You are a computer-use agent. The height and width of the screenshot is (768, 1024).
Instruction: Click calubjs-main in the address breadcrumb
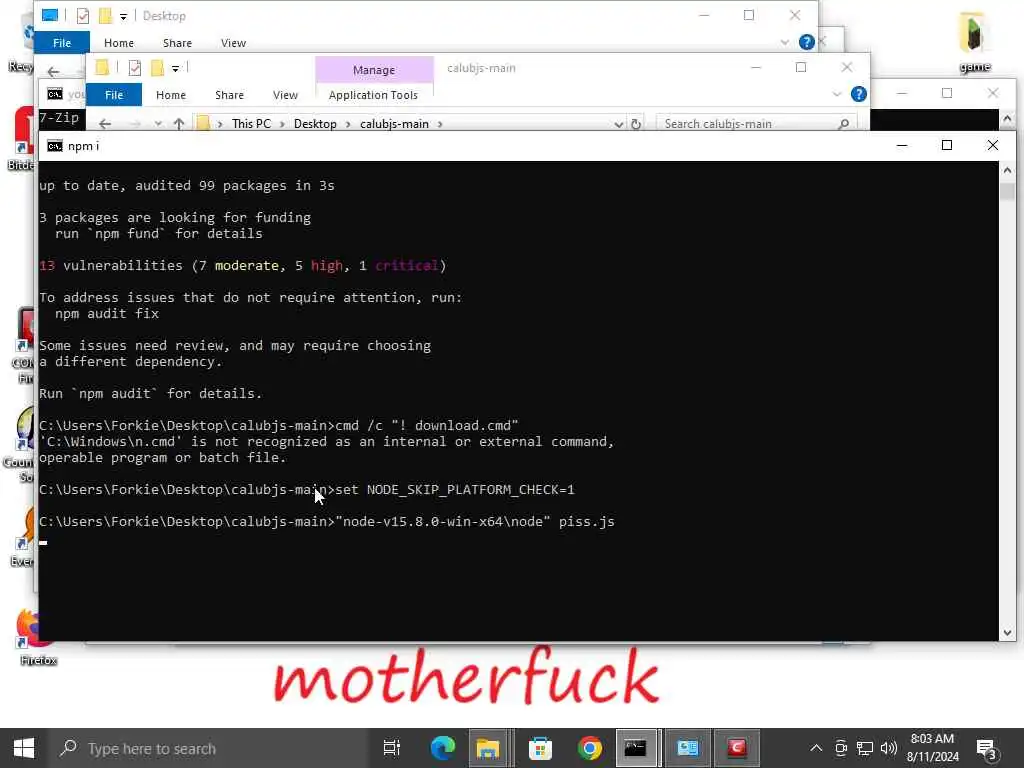pyautogui.click(x=394, y=123)
